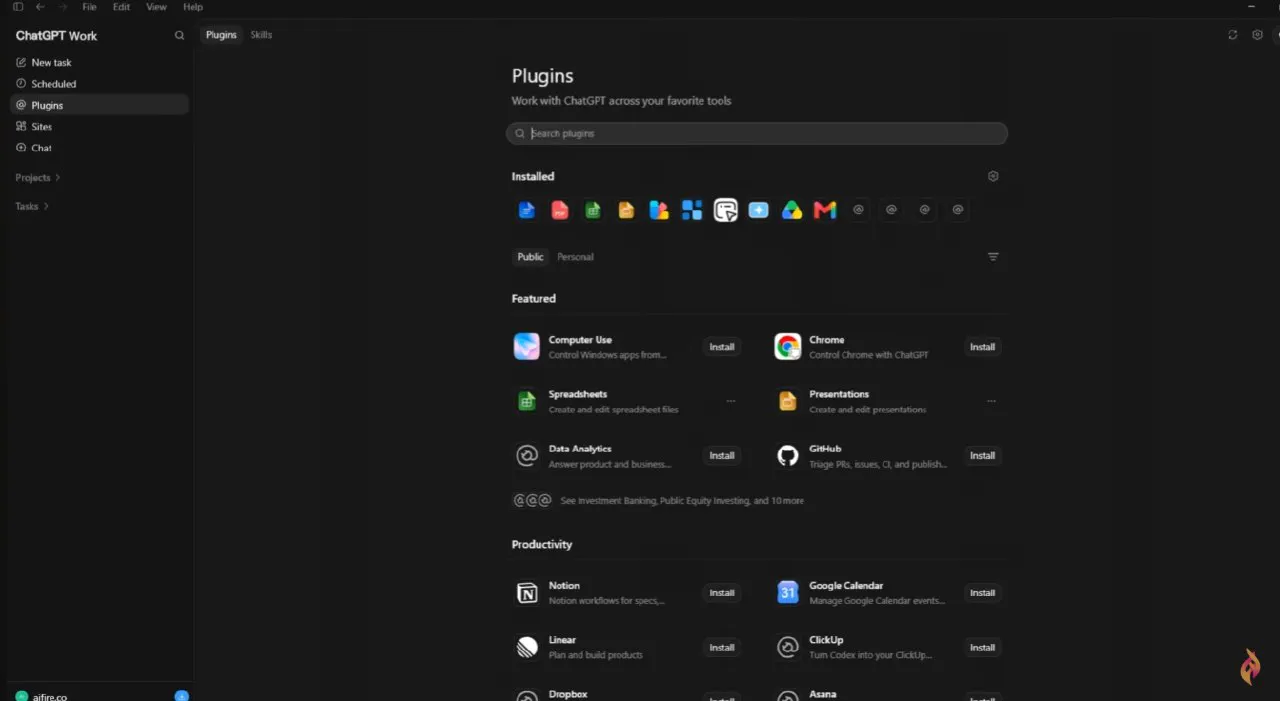Go forward with the right arrow
The image size is (1280, 701).
(x=63, y=7)
